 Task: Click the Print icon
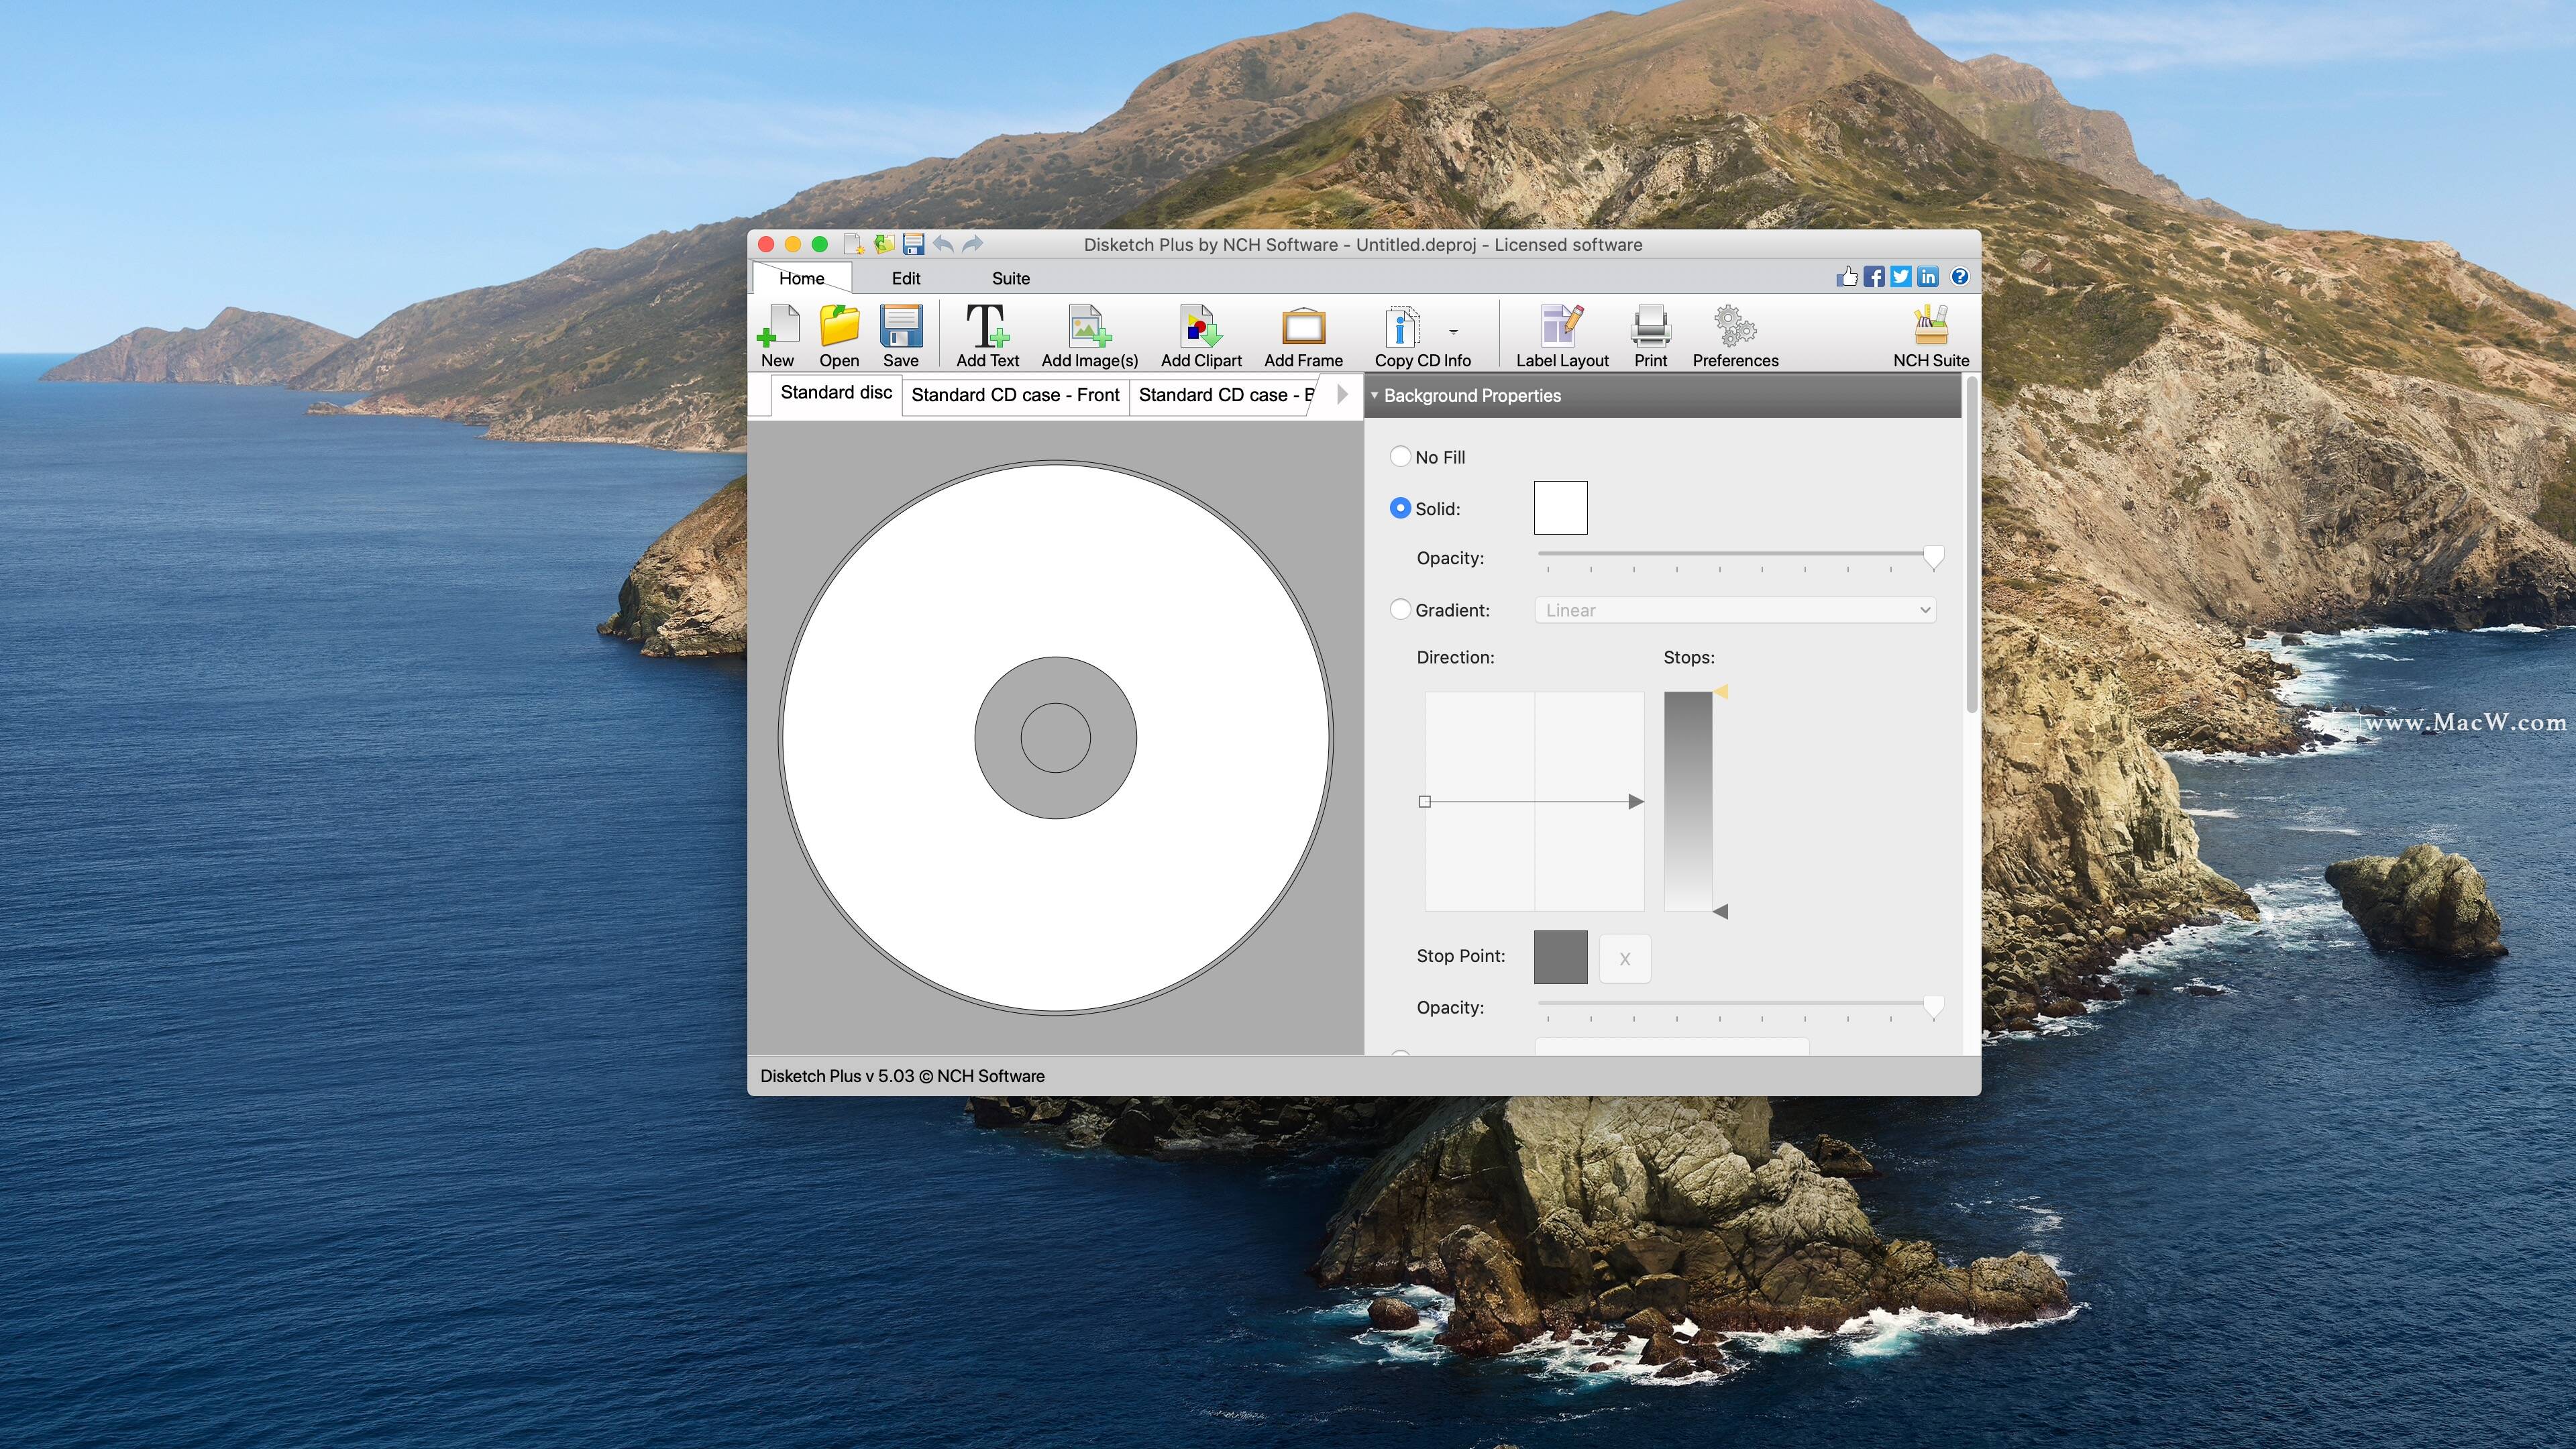[x=1650, y=336]
